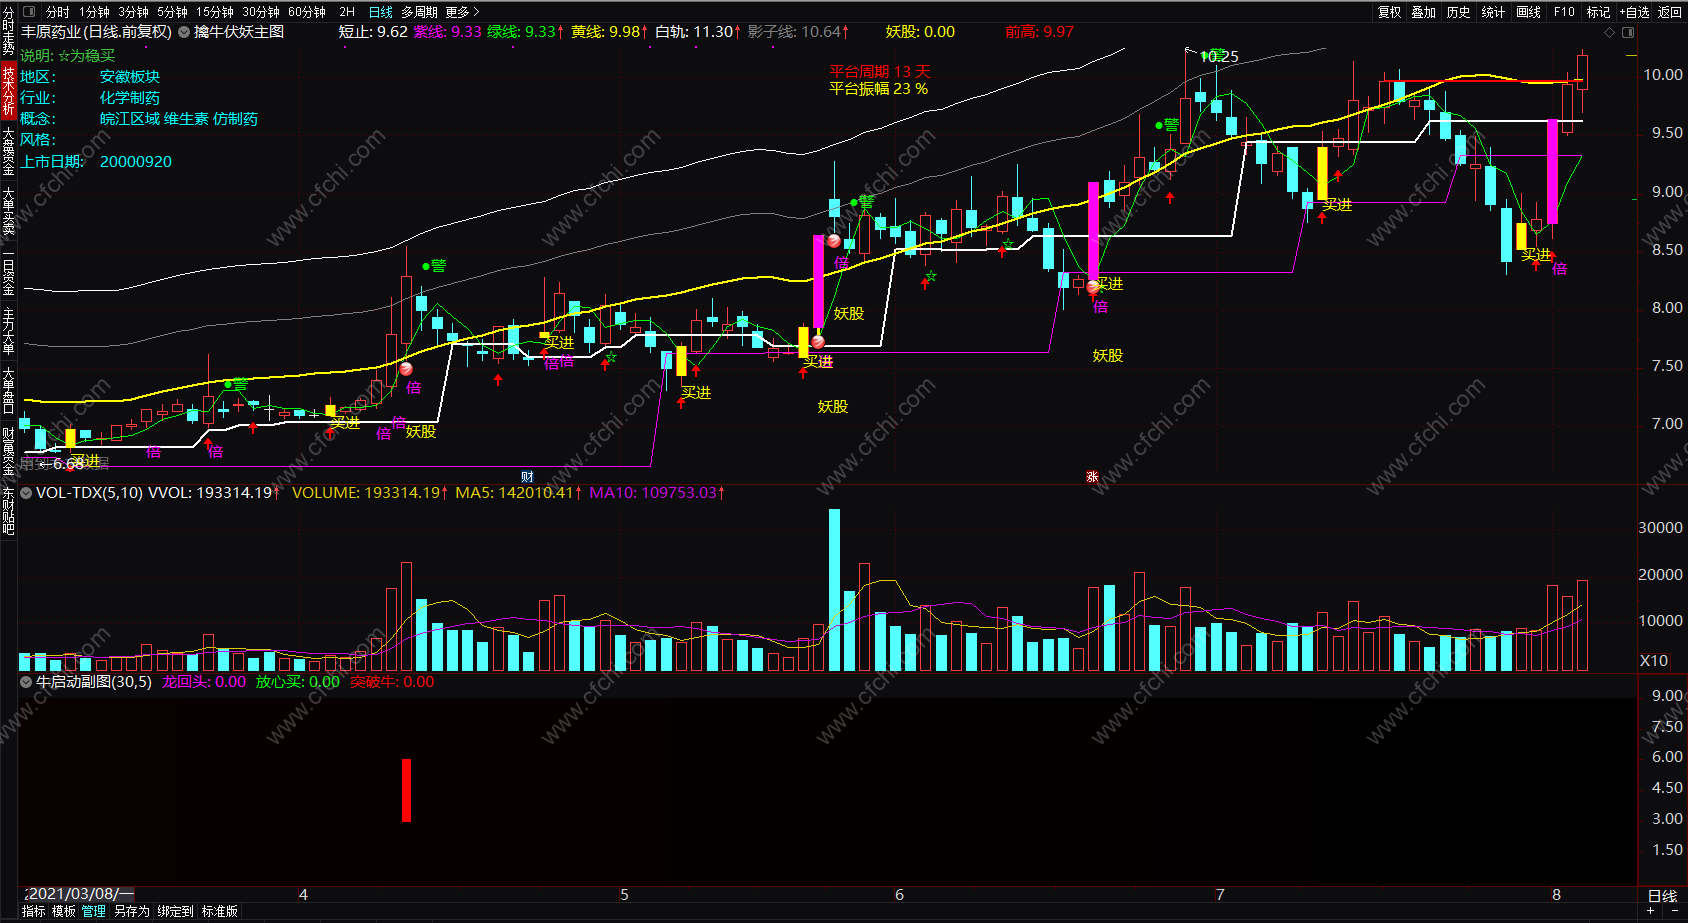Open 技术分析 sidebar tab
This screenshot has height=923, width=1688.
(x=8, y=90)
